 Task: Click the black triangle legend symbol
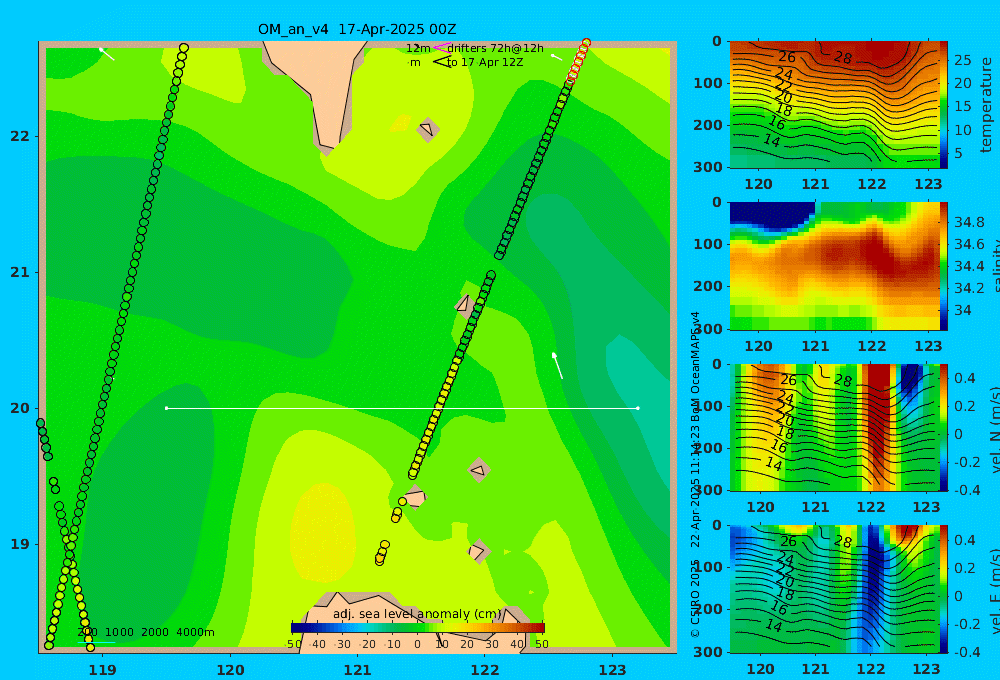(441, 62)
